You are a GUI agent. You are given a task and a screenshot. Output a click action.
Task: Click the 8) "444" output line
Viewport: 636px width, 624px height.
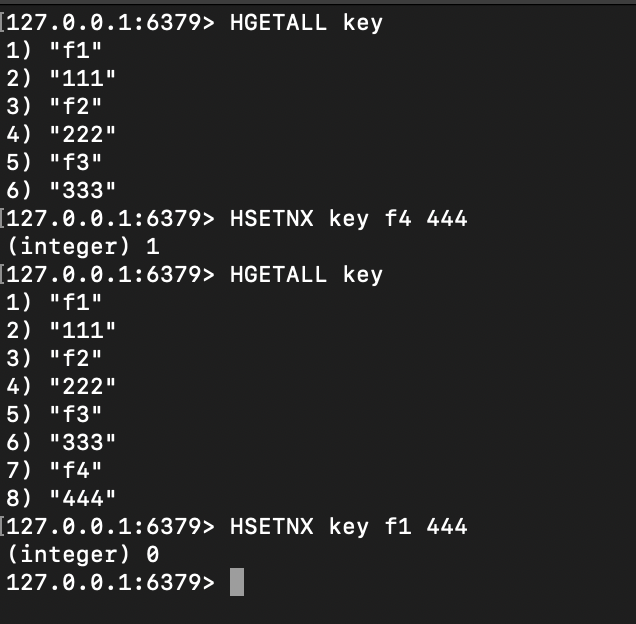pyautogui.click(x=61, y=498)
